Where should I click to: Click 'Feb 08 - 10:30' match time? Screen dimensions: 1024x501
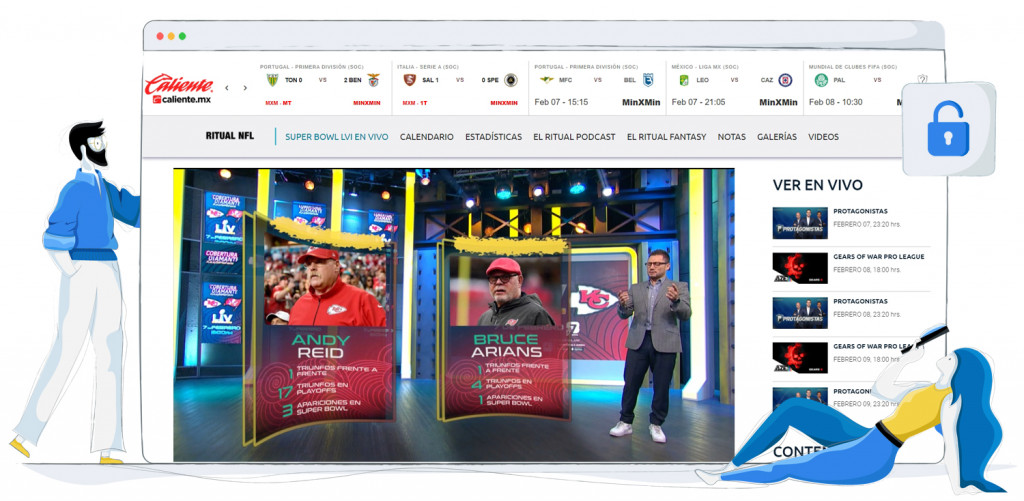[x=835, y=103]
